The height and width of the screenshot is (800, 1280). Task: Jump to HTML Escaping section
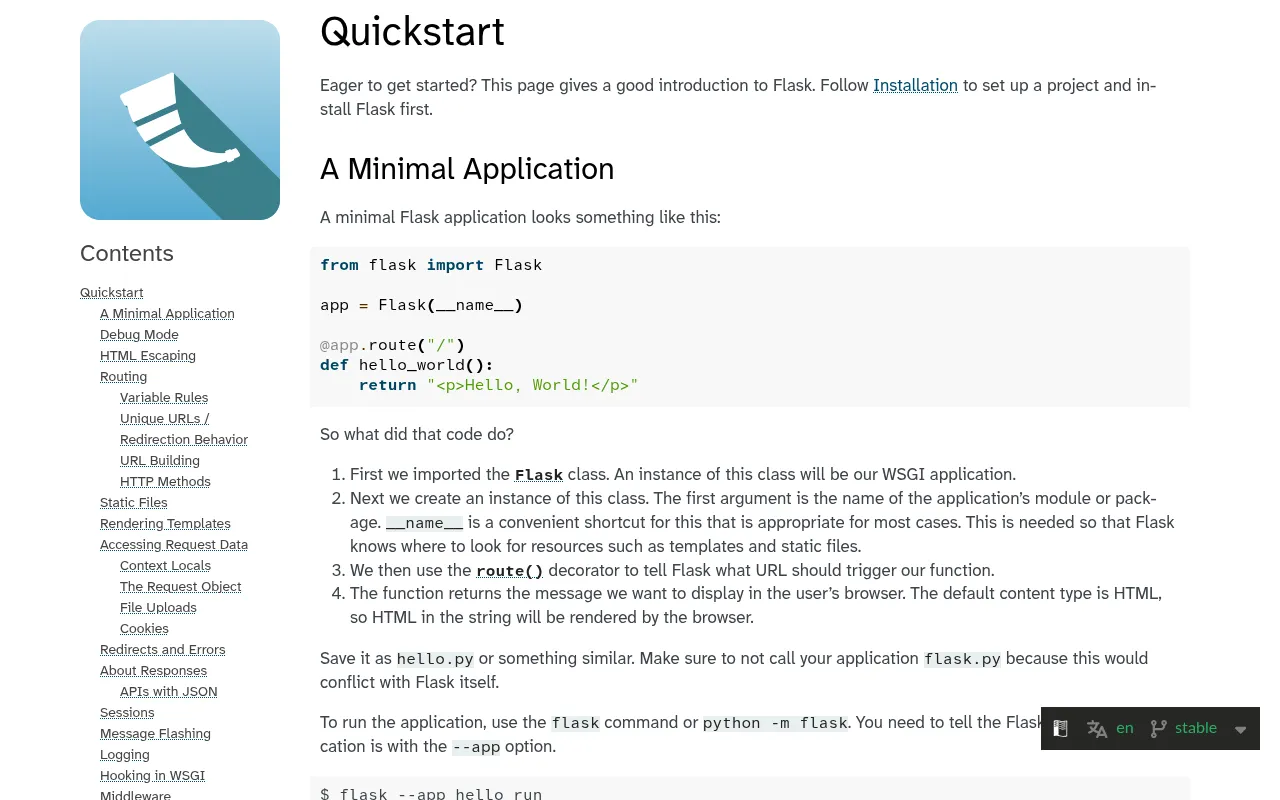pyautogui.click(x=148, y=355)
